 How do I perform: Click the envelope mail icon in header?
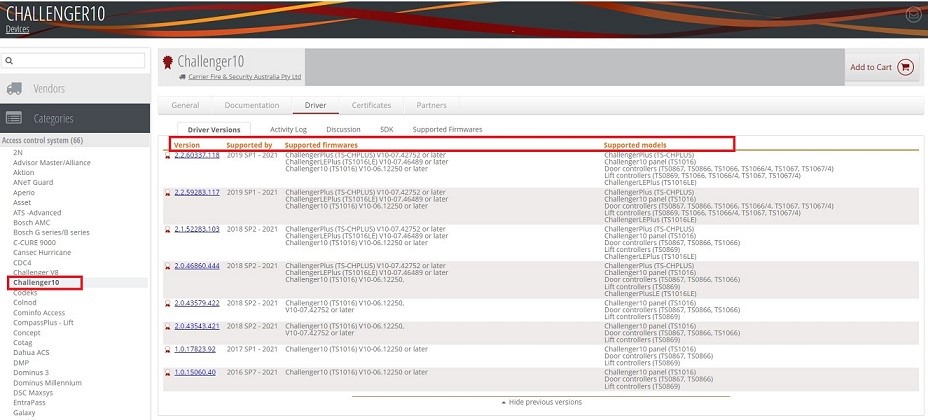pyautogui.click(x=913, y=16)
